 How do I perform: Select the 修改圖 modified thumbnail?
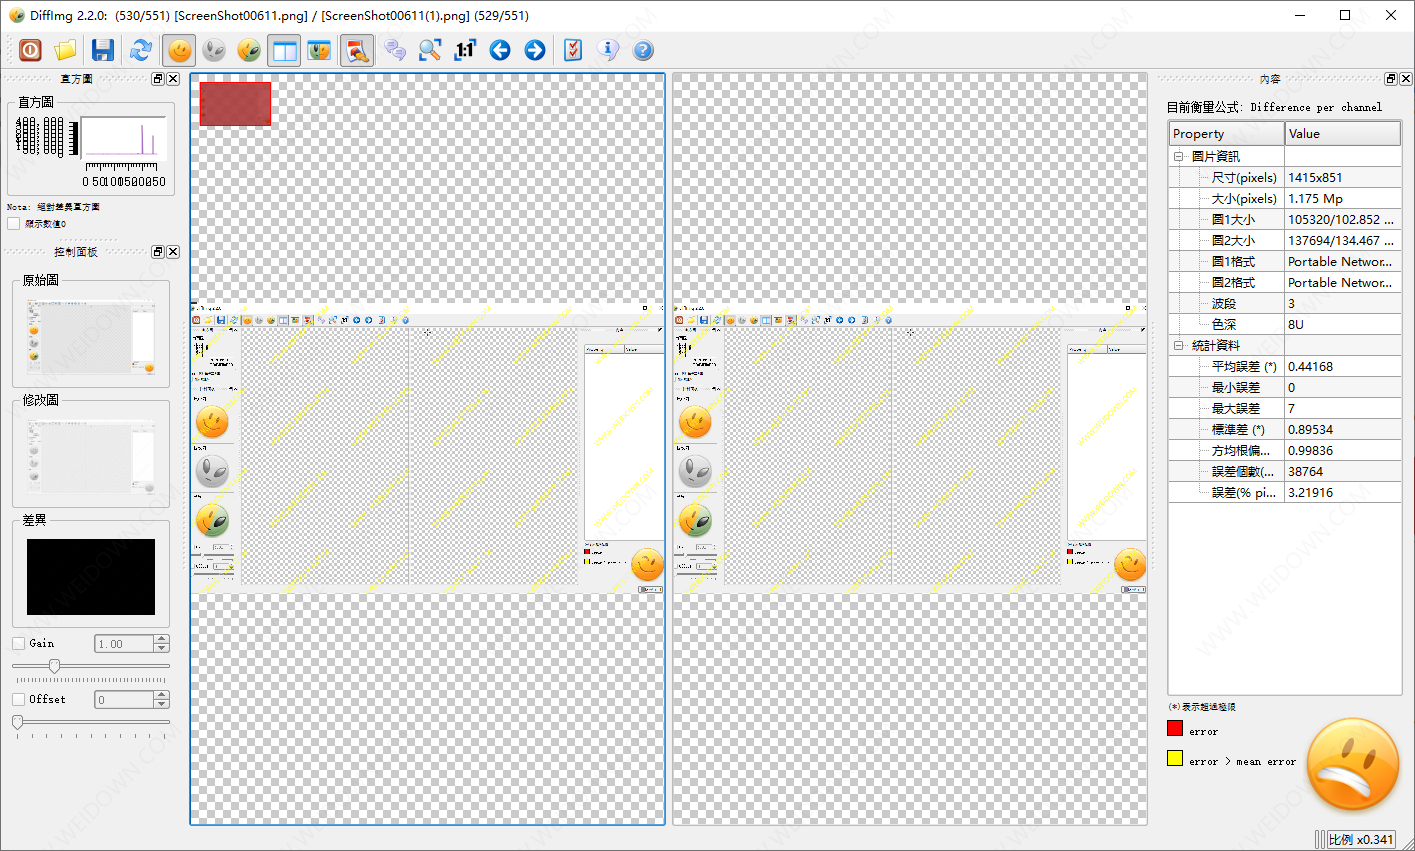(91, 456)
